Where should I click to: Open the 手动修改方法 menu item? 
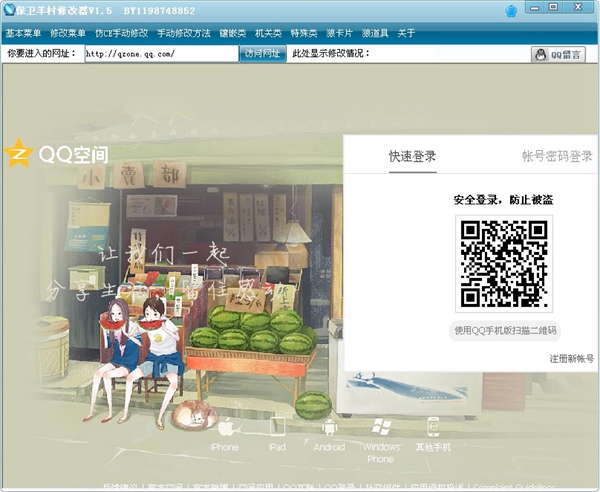coord(184,33)
